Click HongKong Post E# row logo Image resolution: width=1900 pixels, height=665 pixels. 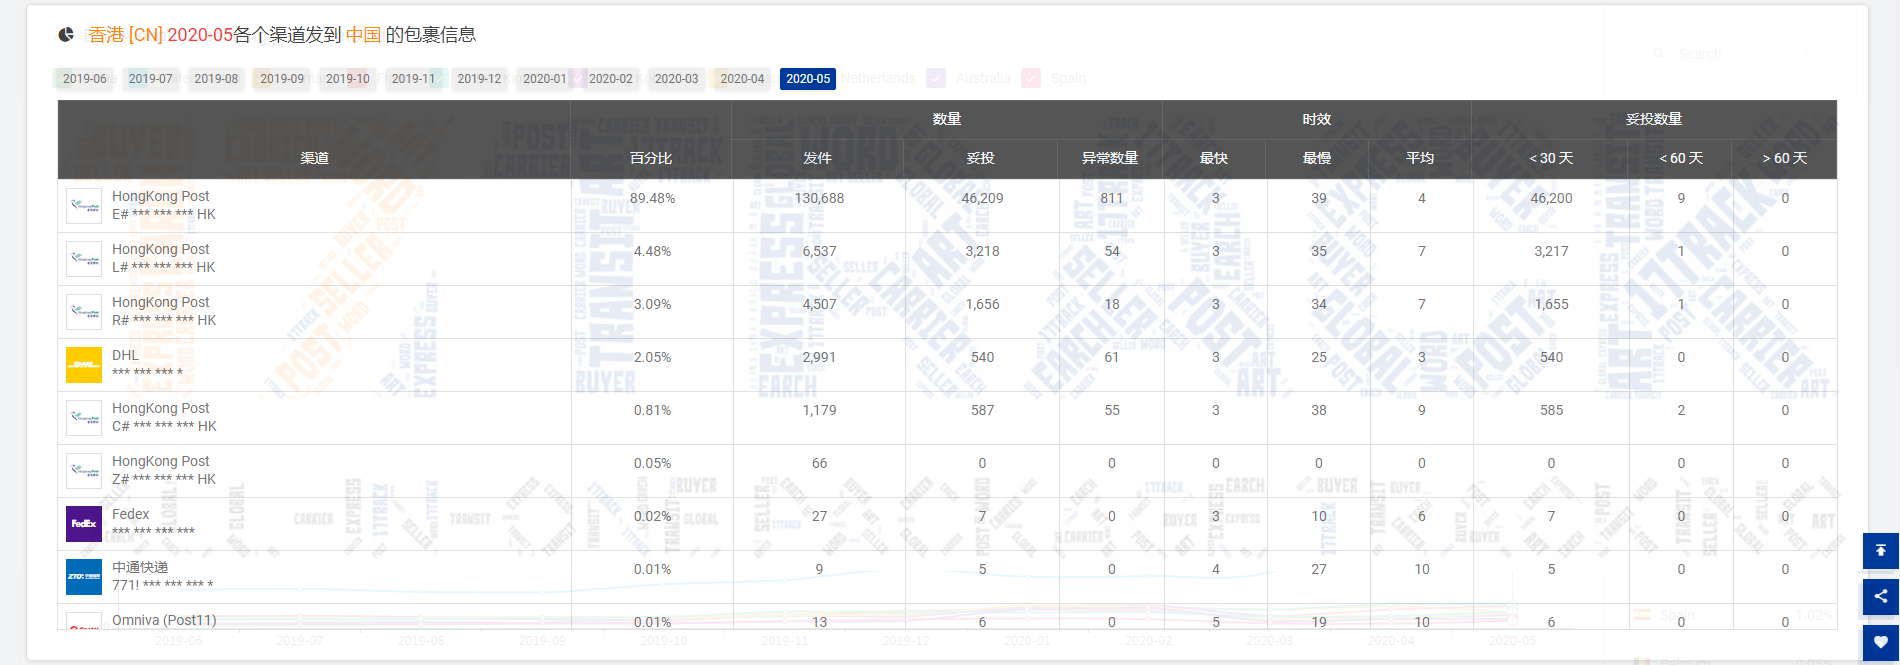point(84,206)
